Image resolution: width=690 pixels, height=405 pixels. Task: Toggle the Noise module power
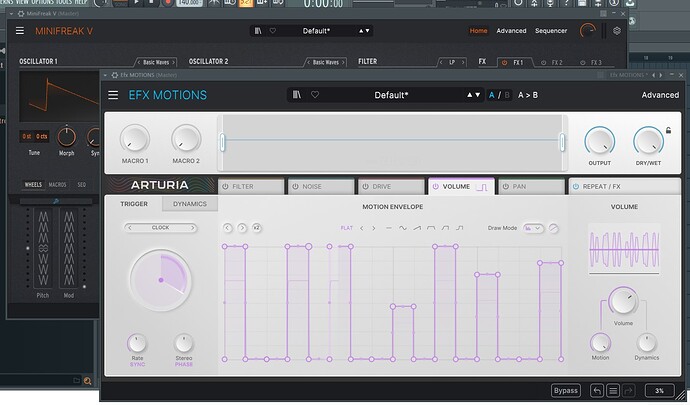(295, 187)
